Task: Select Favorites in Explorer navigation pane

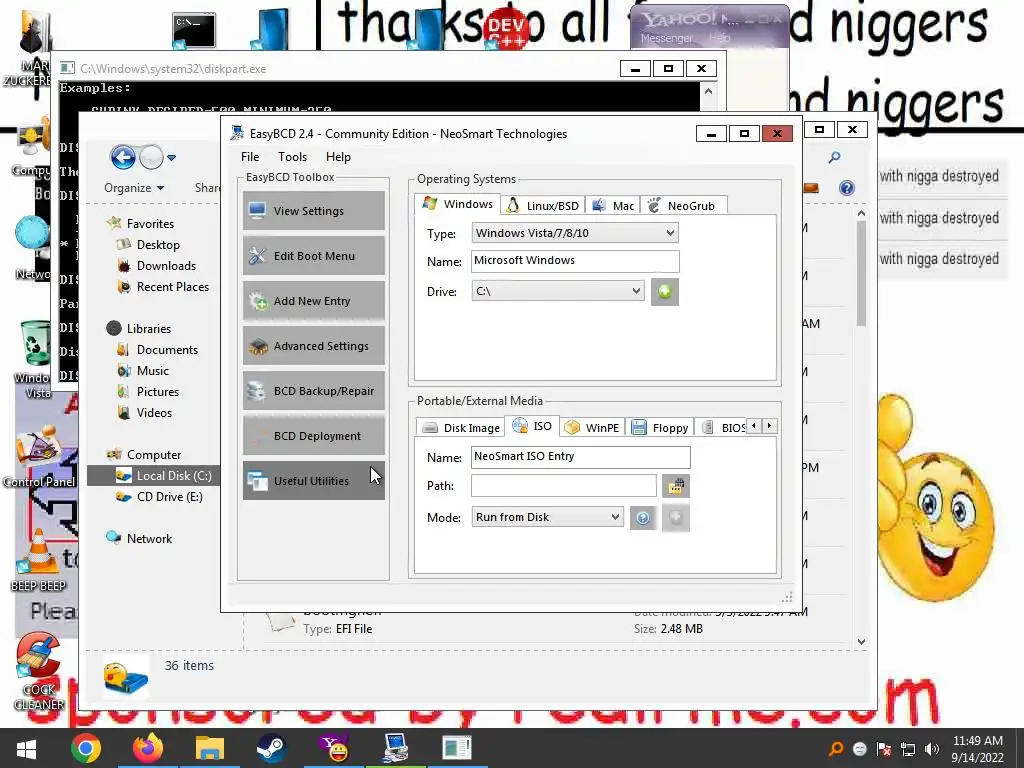Action: tap(150, 223)
